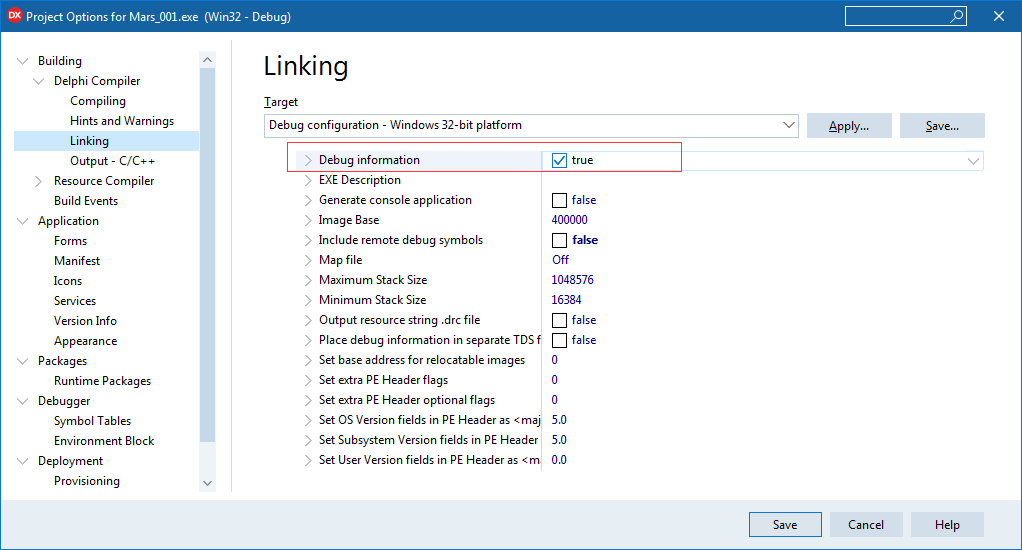This screenshot has width=1022, height=550.
Task: Open the Manifest page
Action: pyautogui.click(x=77, y=261)
